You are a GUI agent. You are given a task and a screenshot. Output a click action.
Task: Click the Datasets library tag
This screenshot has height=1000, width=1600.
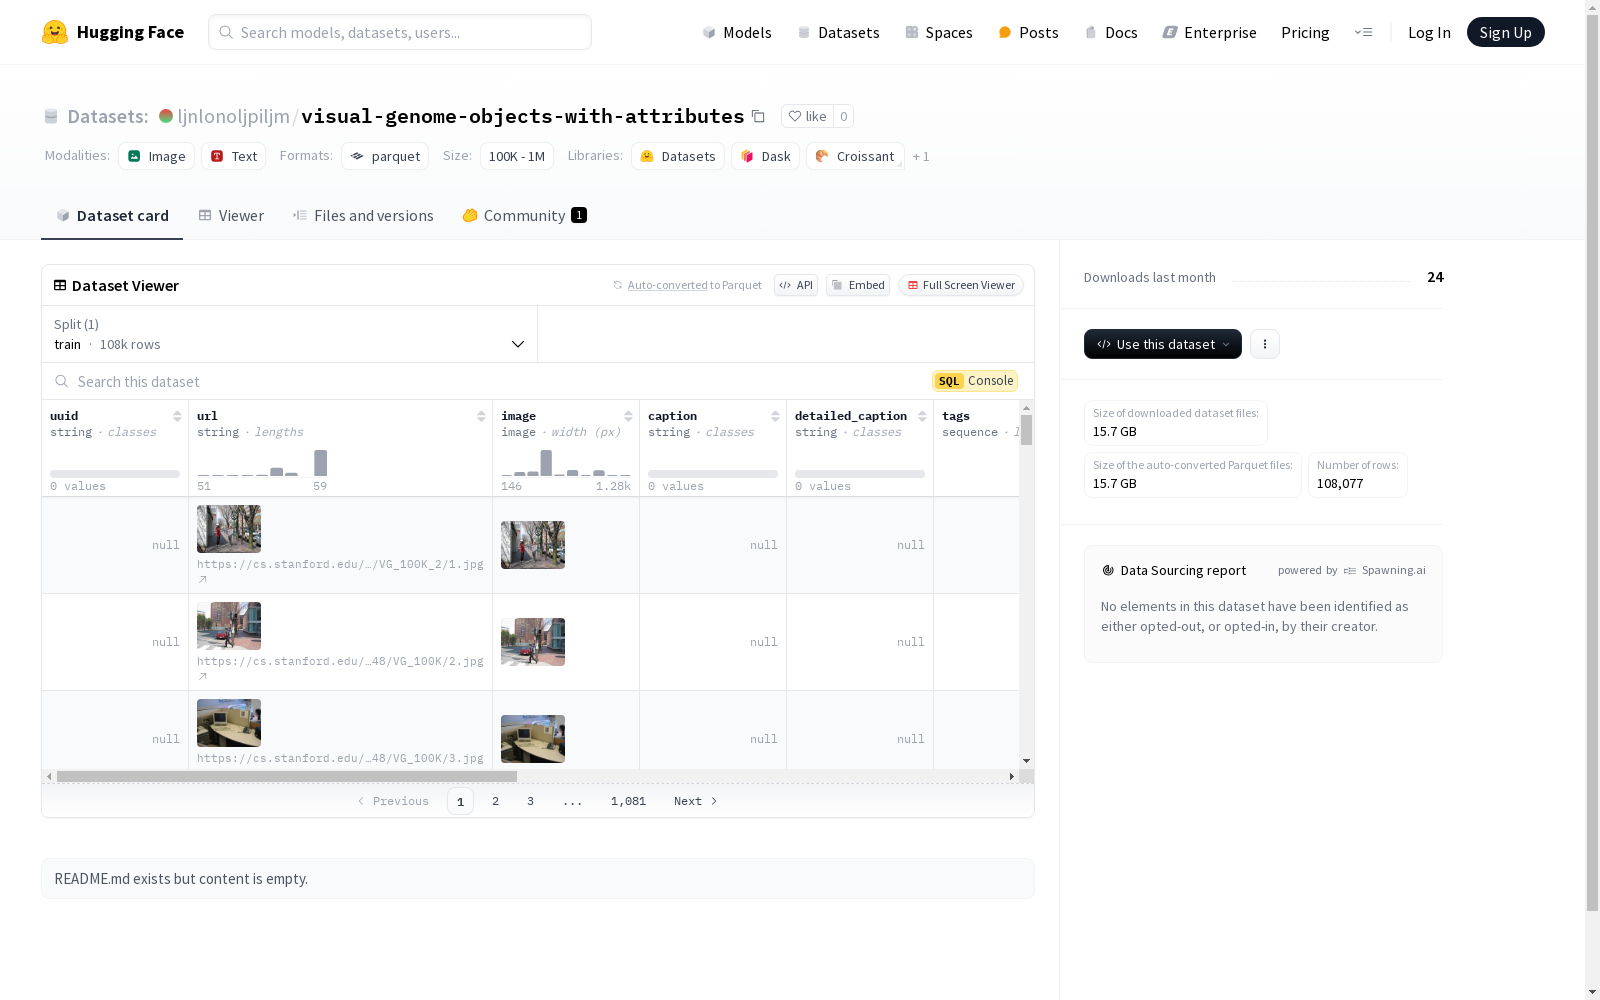(678, 156)
